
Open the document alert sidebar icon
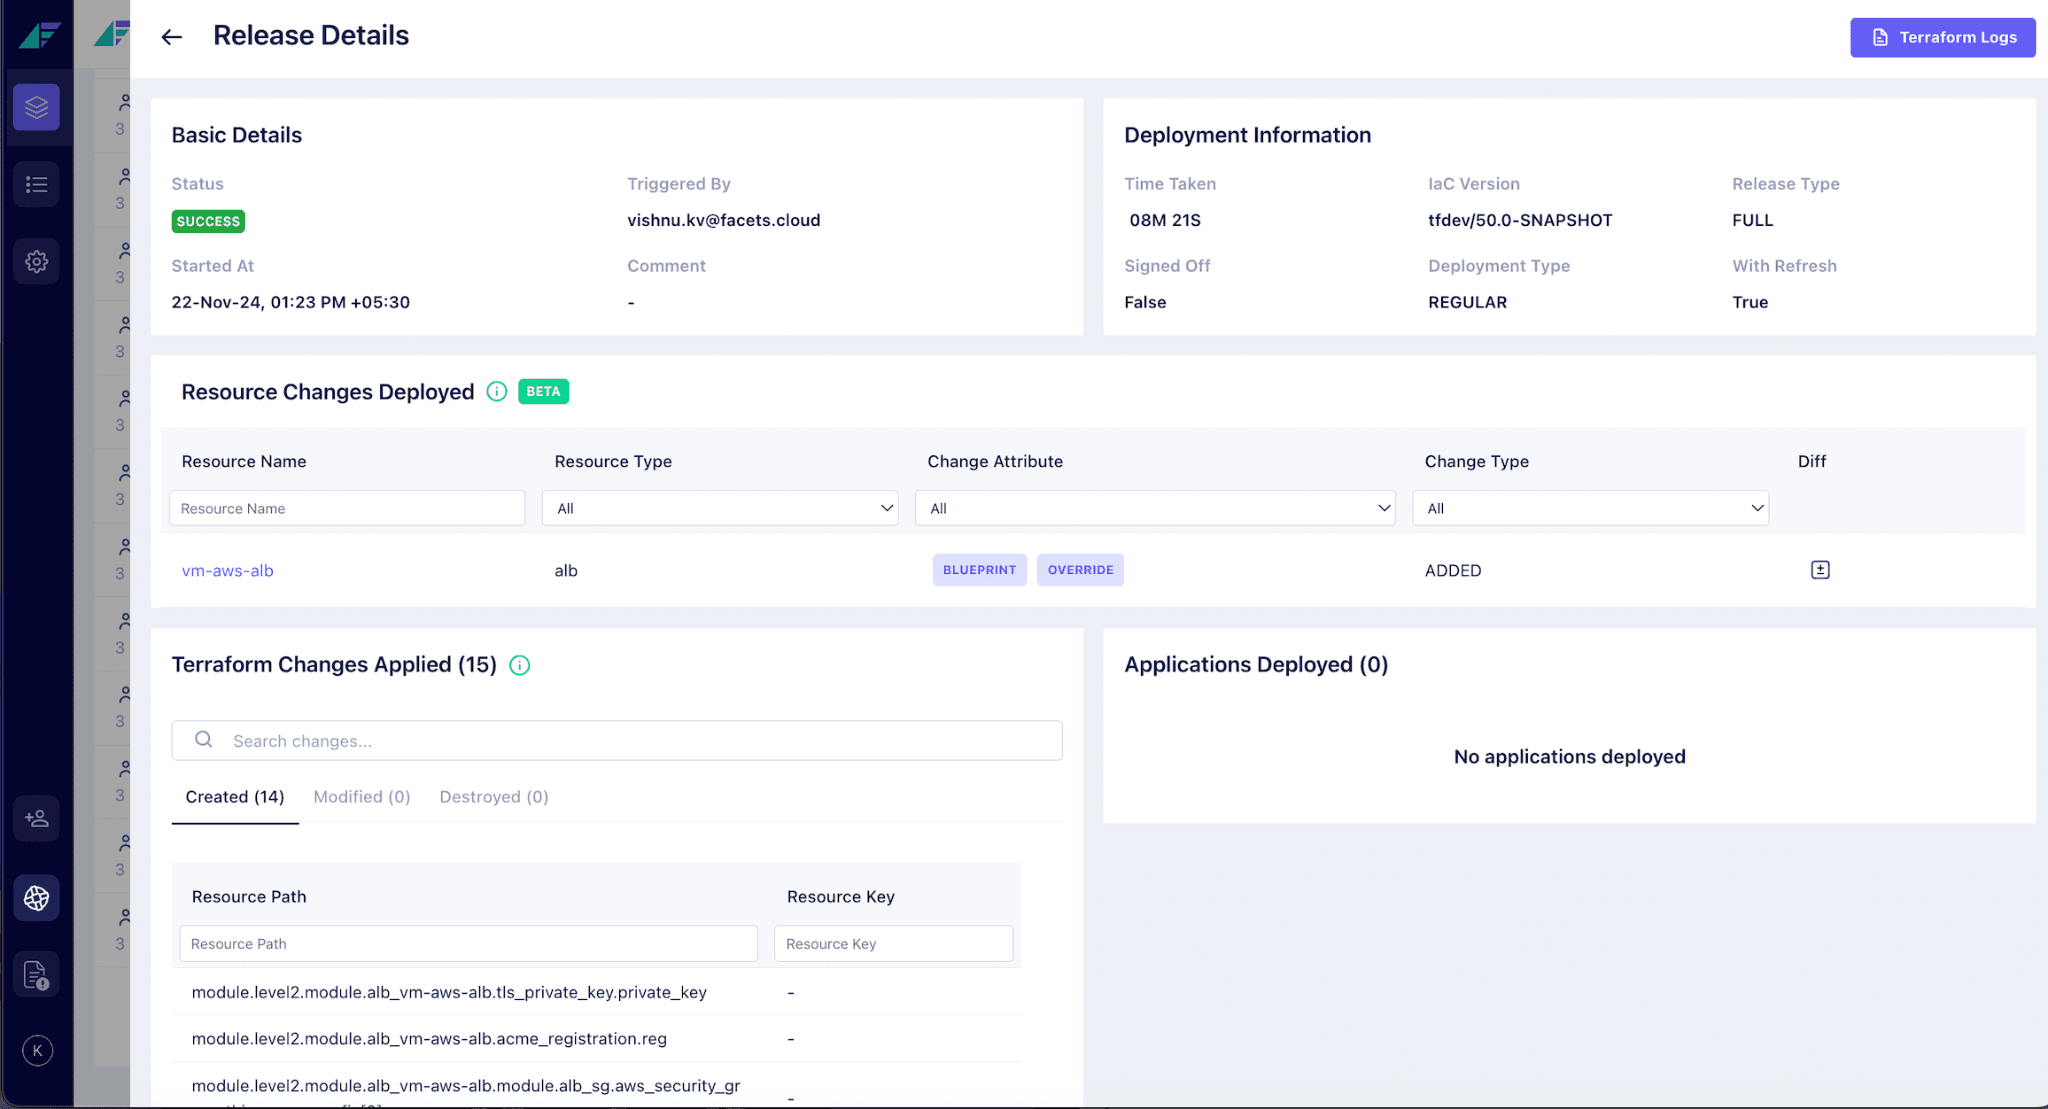click(x=37, y=975)
